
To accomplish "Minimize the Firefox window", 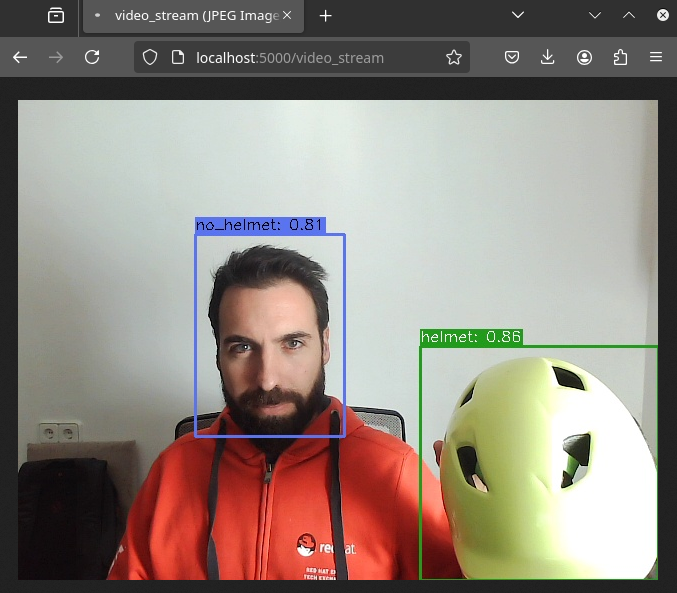I will (x=595, y=16).
